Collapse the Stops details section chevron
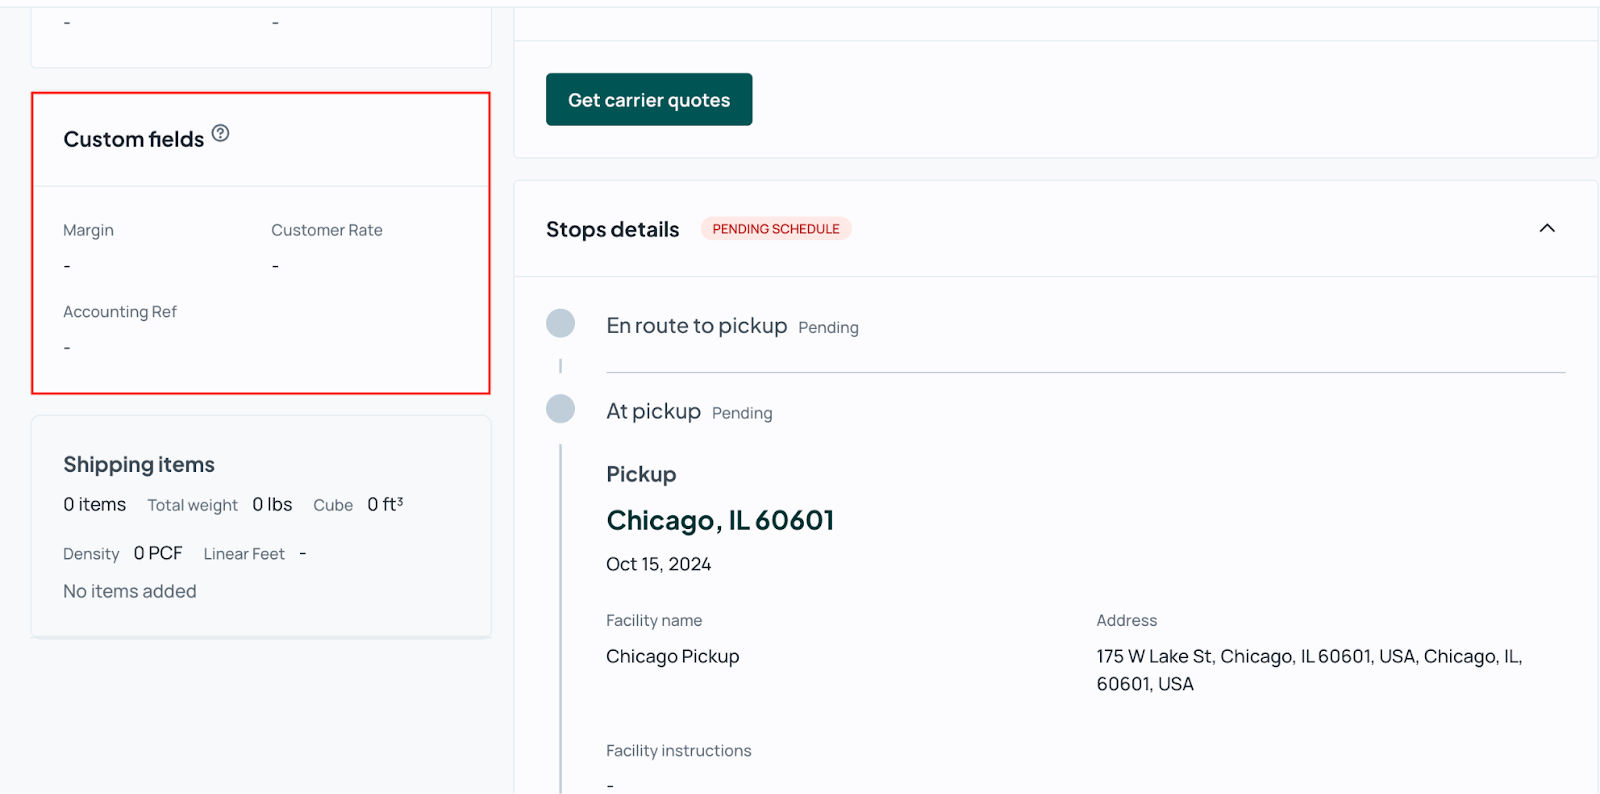 [1547, 228]
